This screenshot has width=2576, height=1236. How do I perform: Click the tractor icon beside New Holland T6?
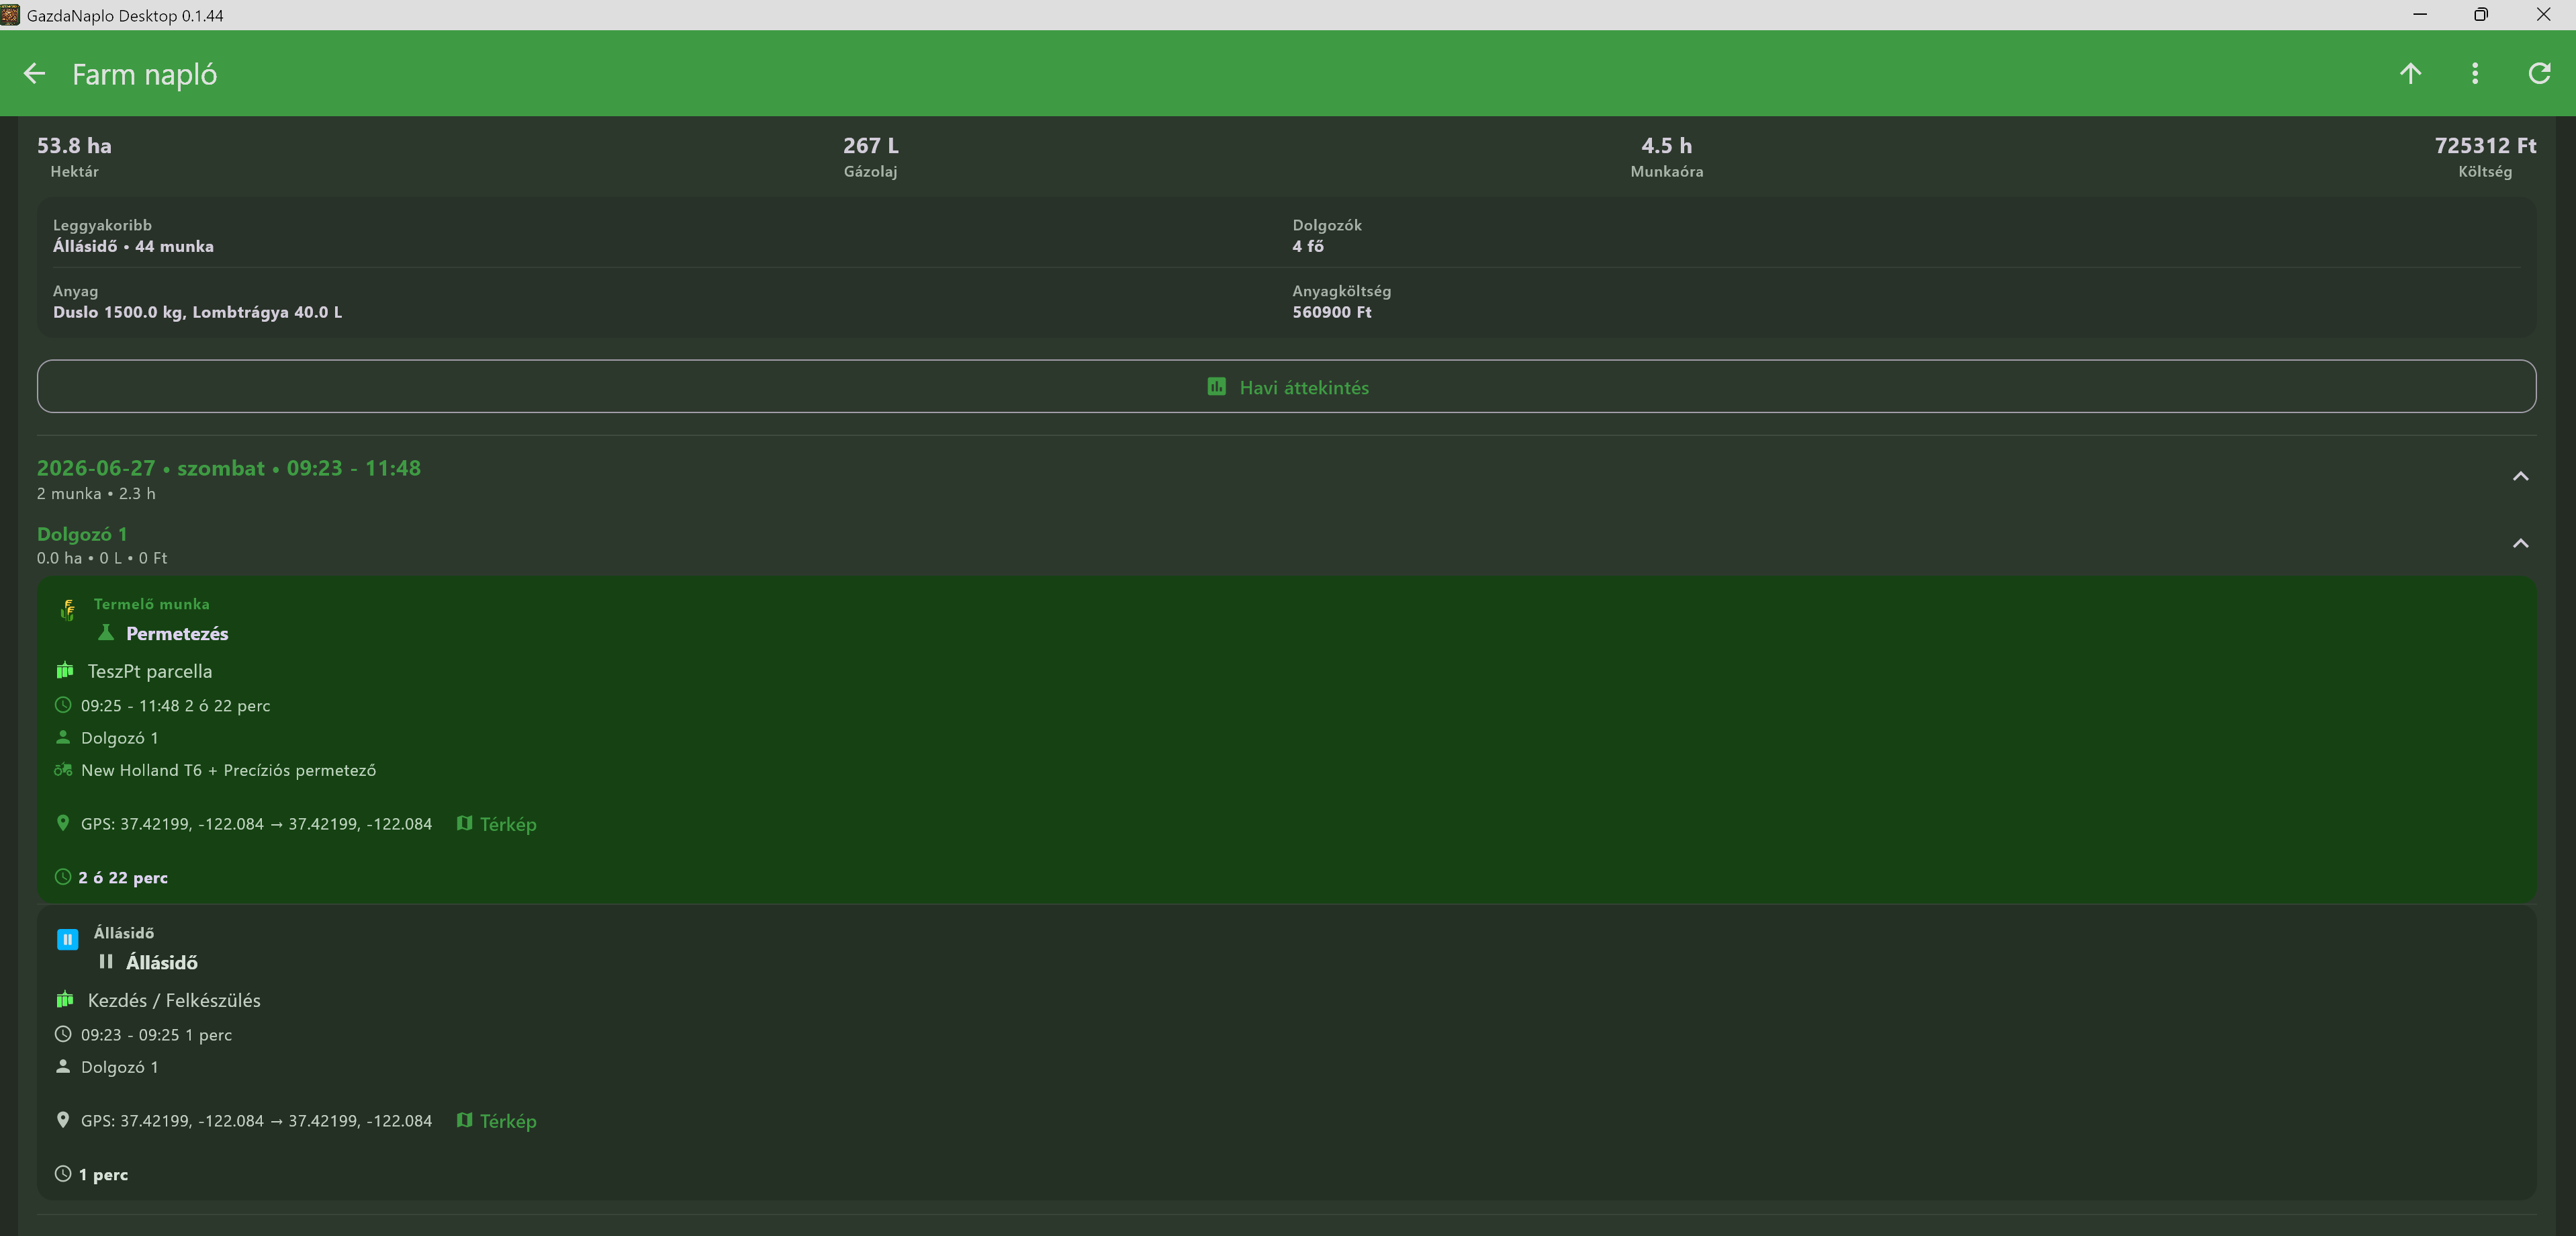[63, 770]
